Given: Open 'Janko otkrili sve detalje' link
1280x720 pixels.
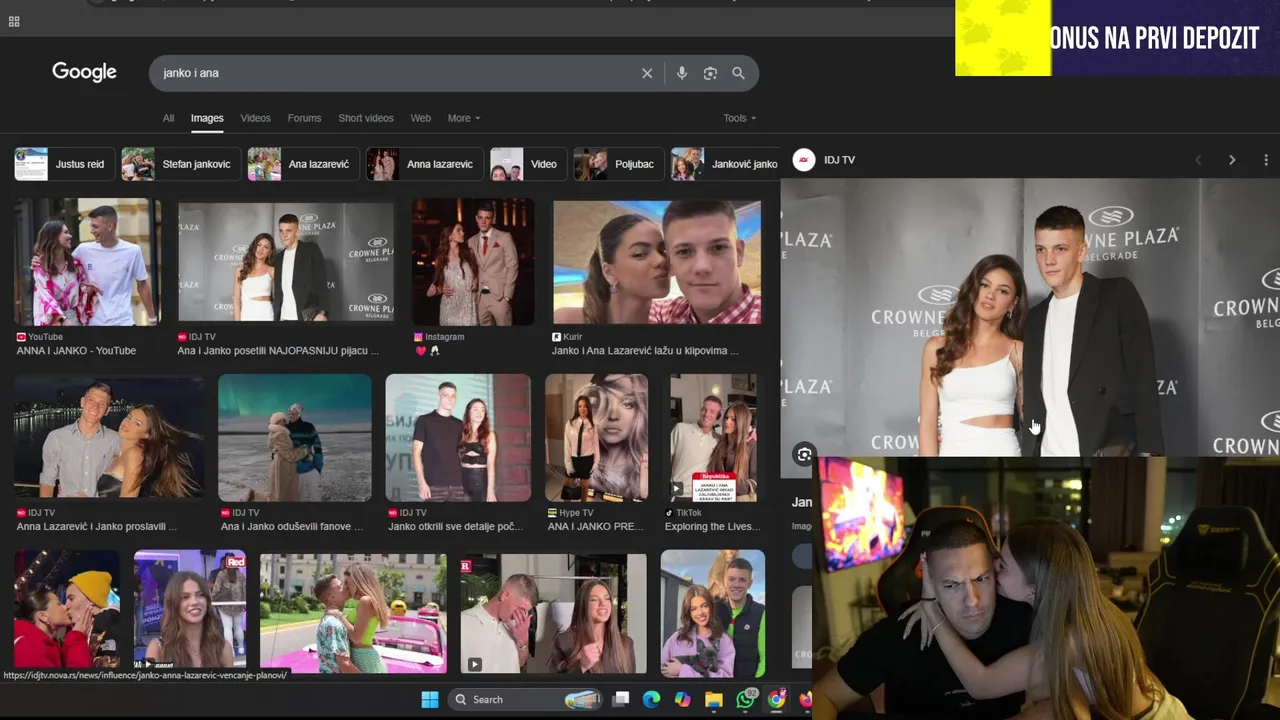Looking at the screenshot, I should coord(455,527).
